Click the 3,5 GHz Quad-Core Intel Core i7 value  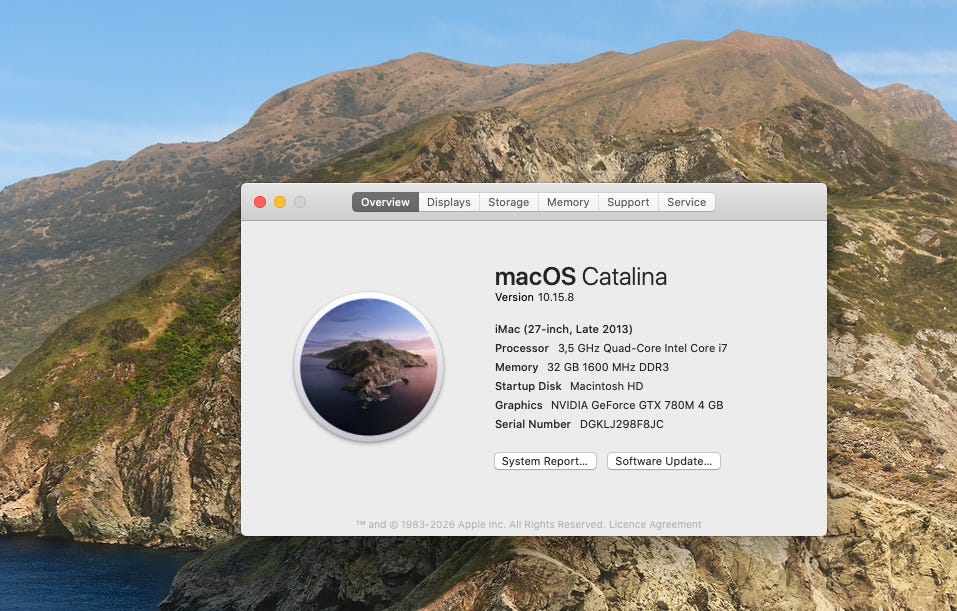click(643, 348)
